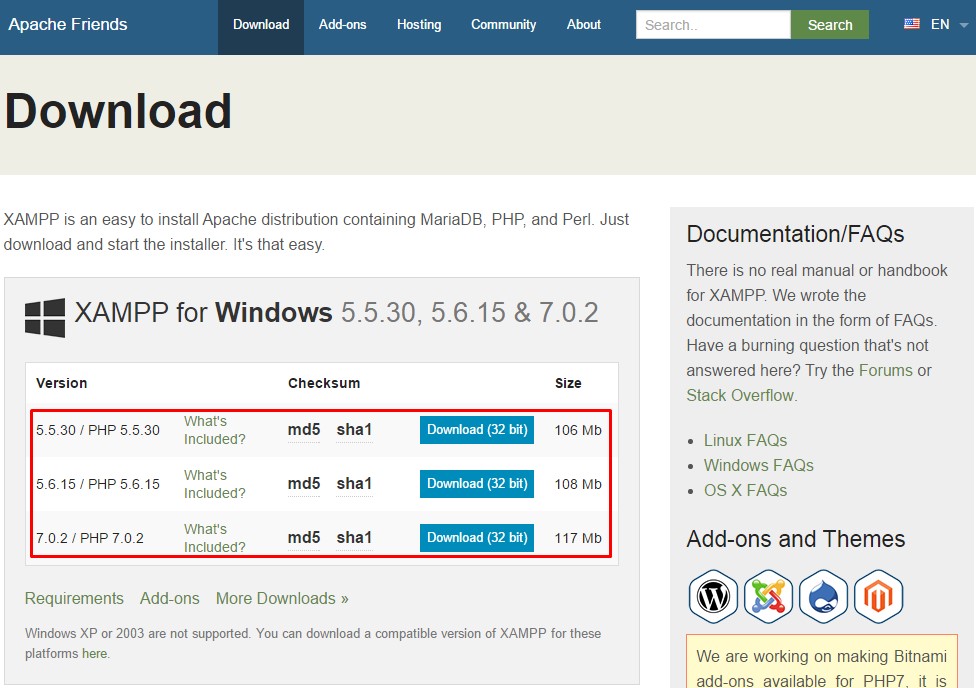Click the '106 Mb' size cell

click(x=578, y=430)
